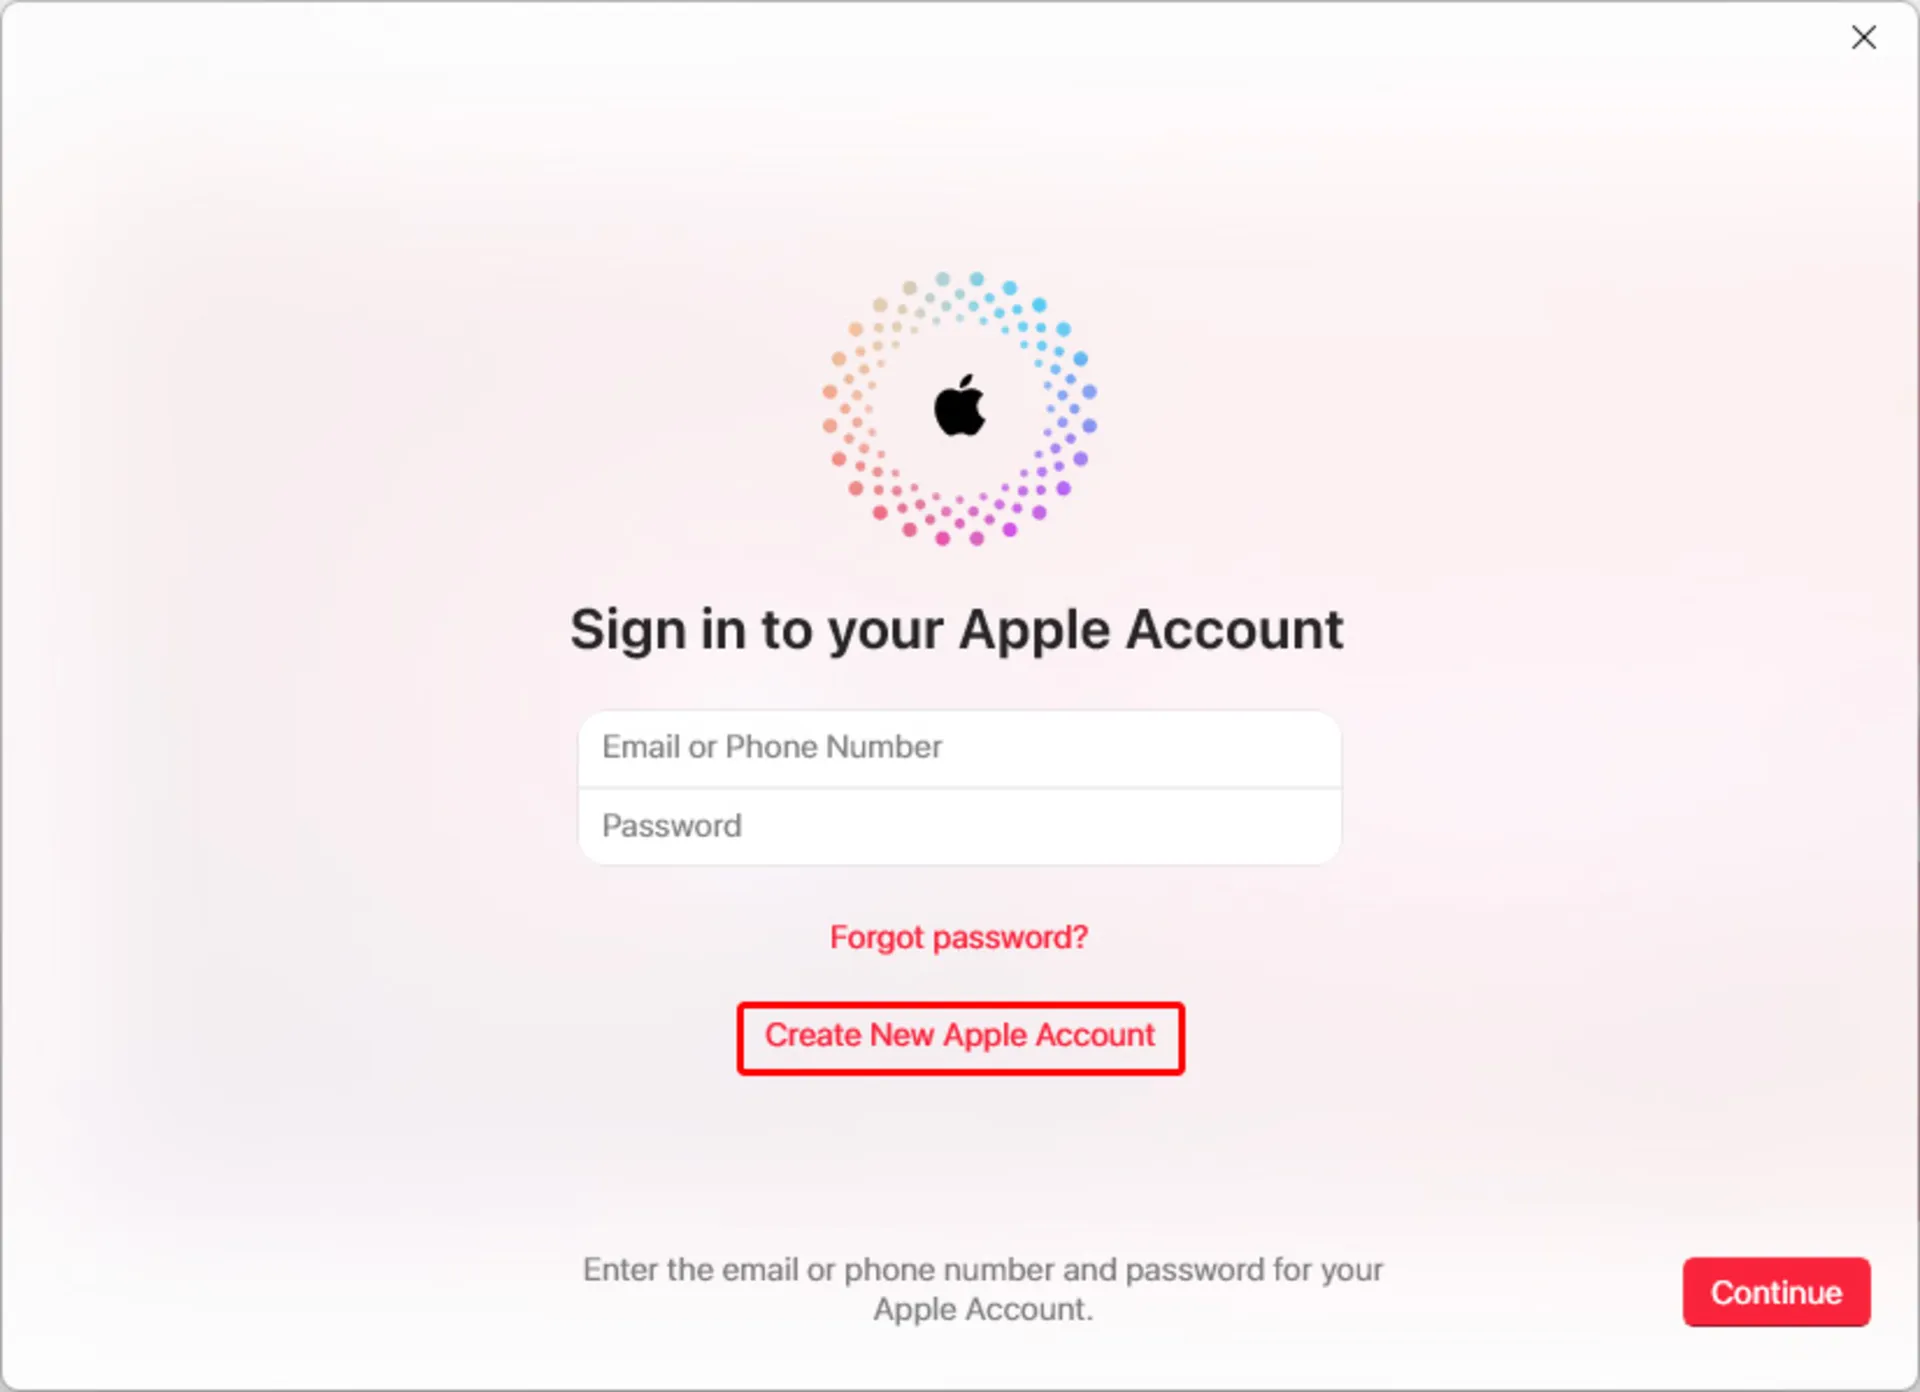Close the sign-in dialog with the X

tap(1863, 38)
